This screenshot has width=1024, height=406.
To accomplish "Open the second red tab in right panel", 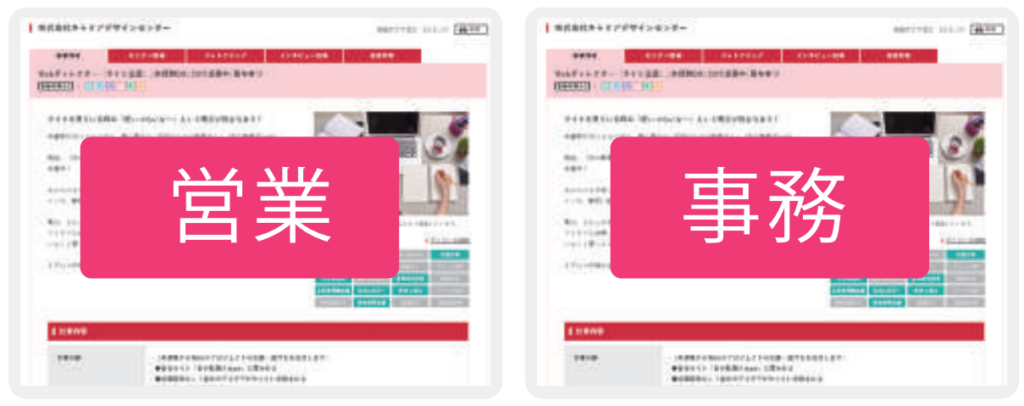I will (x=663, y=56).
